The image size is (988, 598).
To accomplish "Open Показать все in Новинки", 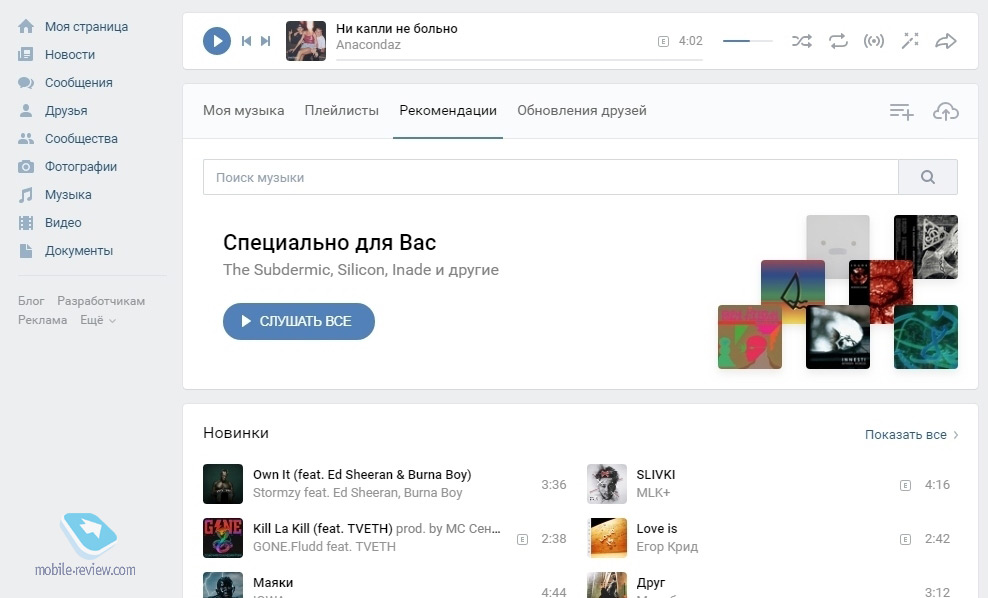I will coord(912,435).
